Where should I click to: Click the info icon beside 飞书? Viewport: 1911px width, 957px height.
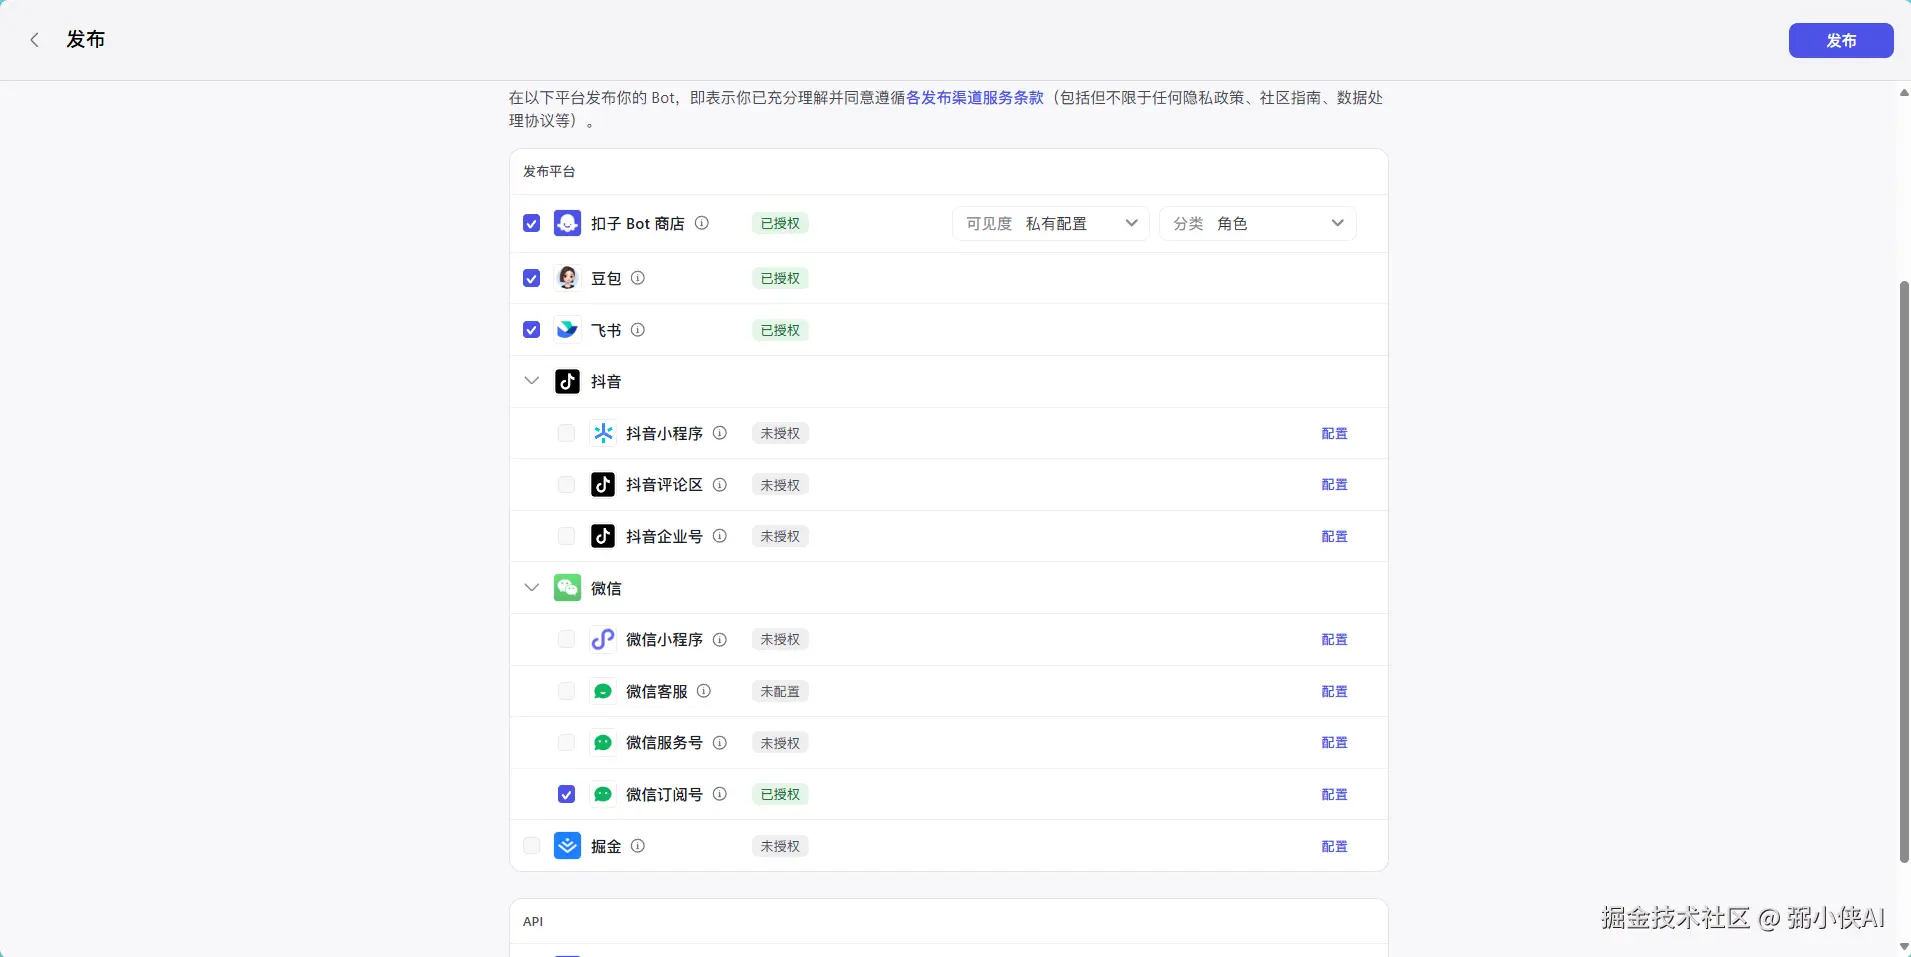point(638,330)
